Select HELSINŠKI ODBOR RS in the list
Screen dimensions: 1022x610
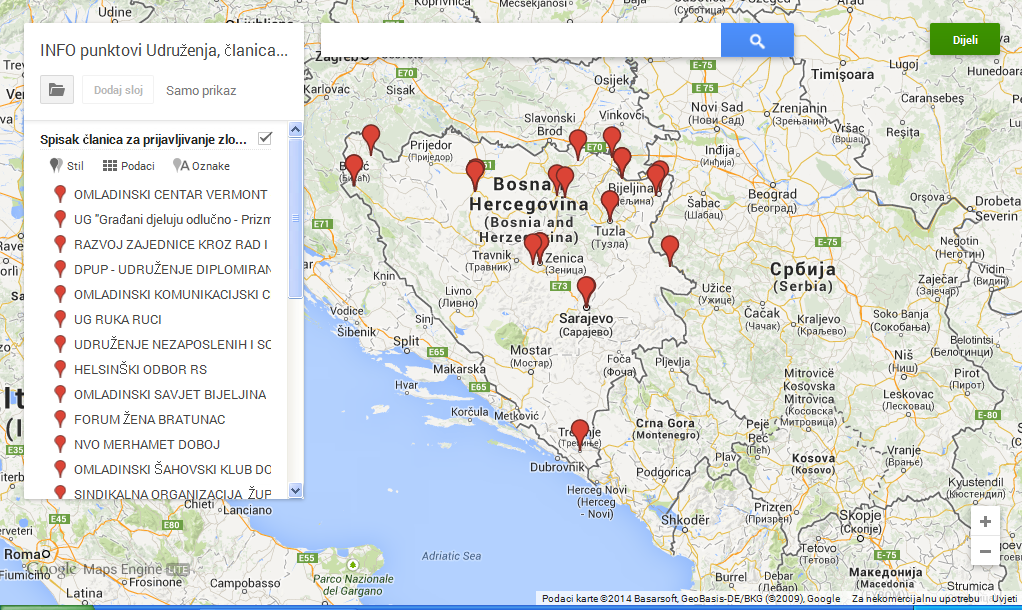click(x=140, y=369)
